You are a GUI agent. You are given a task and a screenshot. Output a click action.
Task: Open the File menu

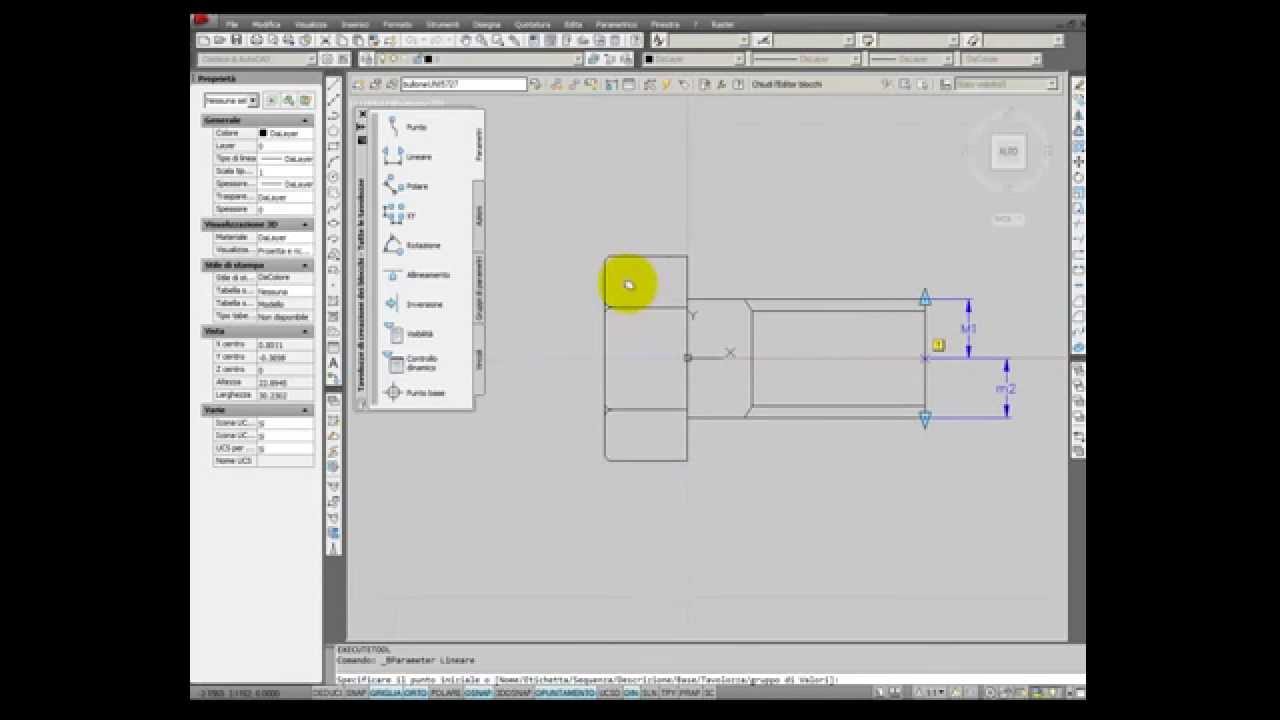[x=232, y=24]
